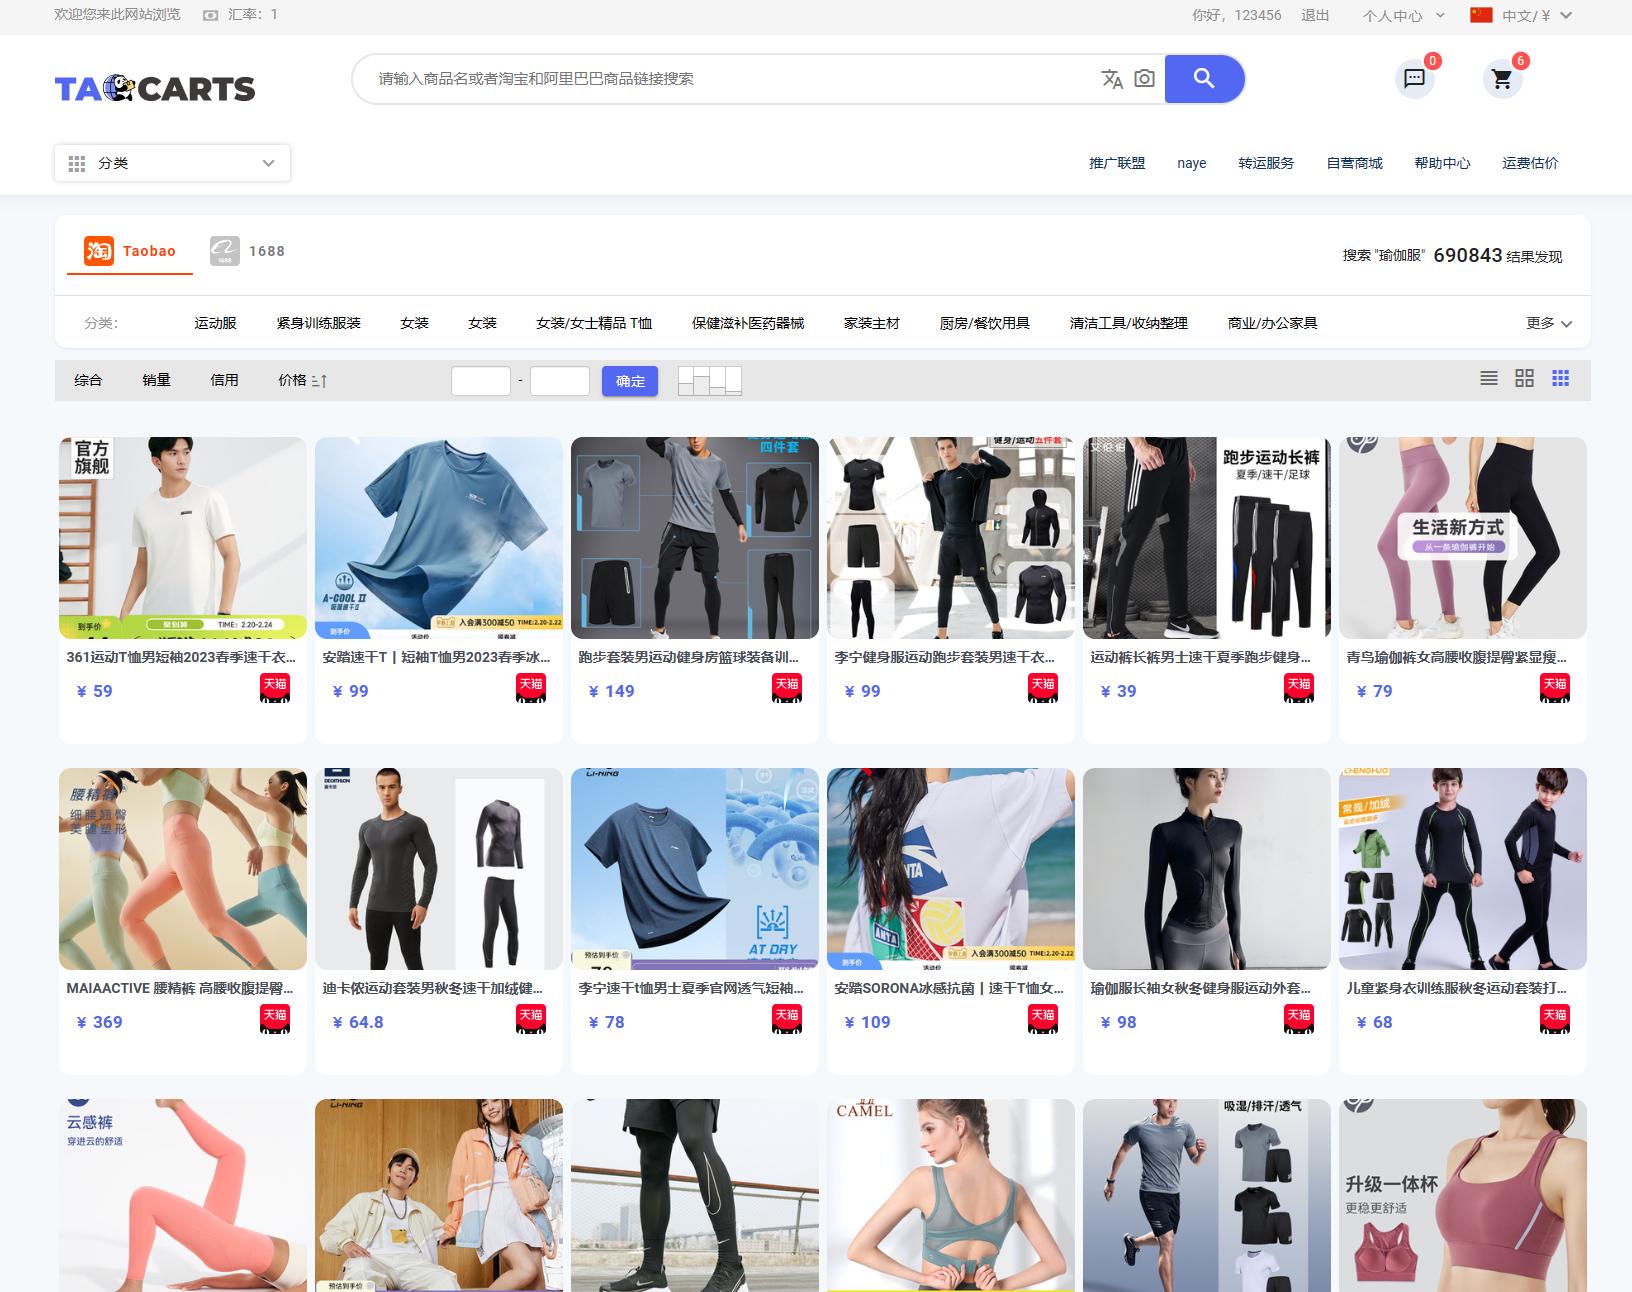The width and height of the screenshot is (1632, 1292).
Task: Open the 瑜伽服长袖女 product title
Action: coord(1201,988)
